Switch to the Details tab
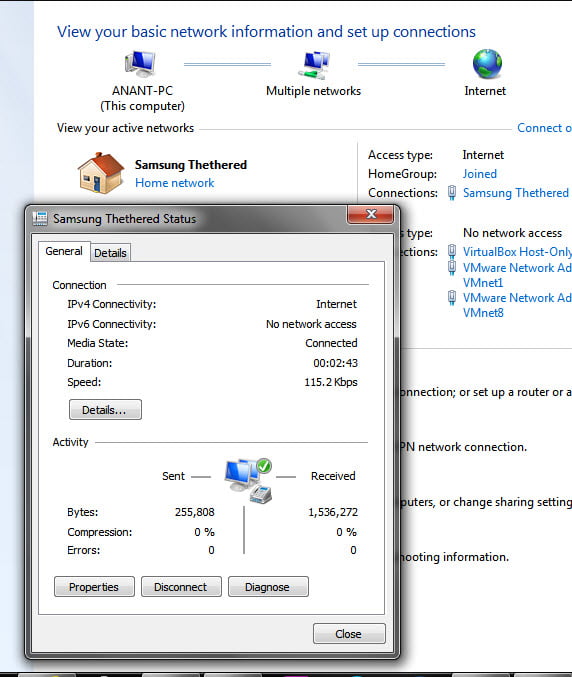Screen dimensions: 572x677 (111, 253)
